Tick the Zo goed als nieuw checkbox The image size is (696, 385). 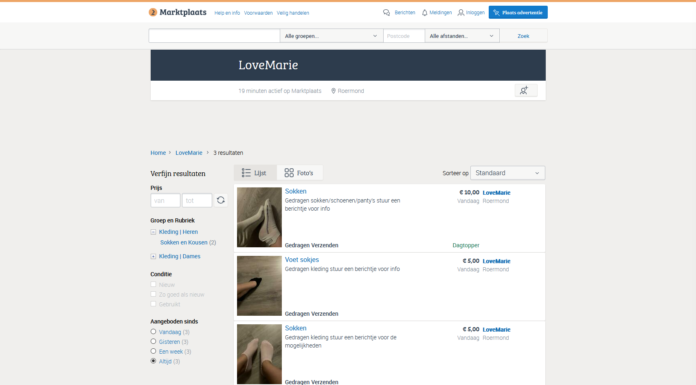(153, 294)
